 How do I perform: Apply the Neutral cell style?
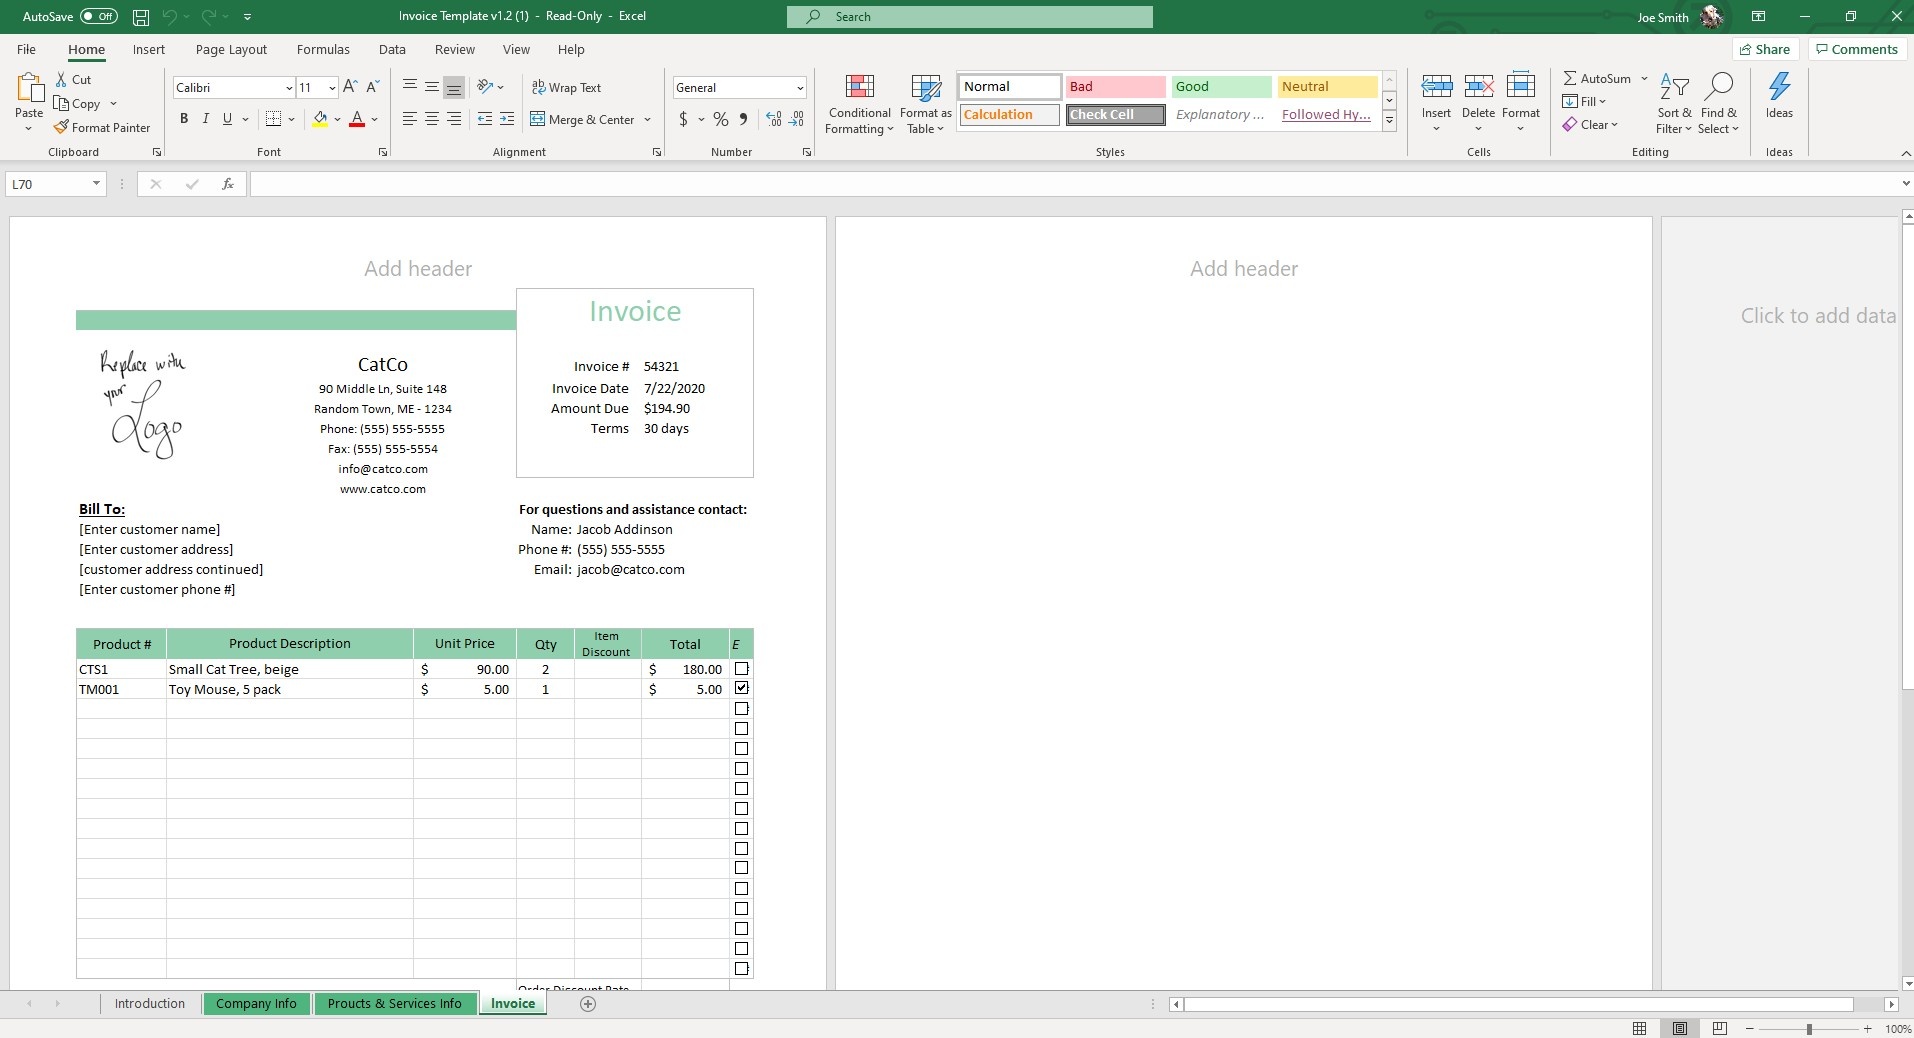1327,87
